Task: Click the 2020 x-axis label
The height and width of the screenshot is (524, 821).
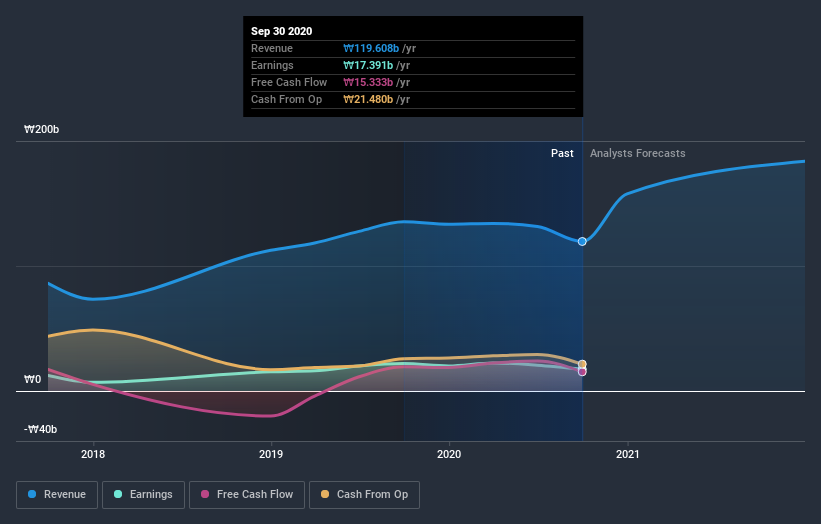Action: [449, 454]
